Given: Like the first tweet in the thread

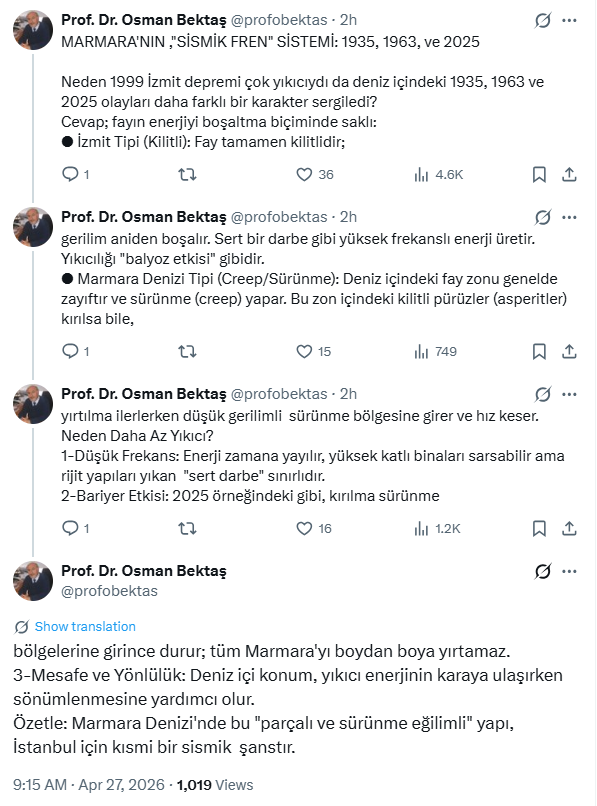Looking at the screenshot, I should [x=302, y=174].
